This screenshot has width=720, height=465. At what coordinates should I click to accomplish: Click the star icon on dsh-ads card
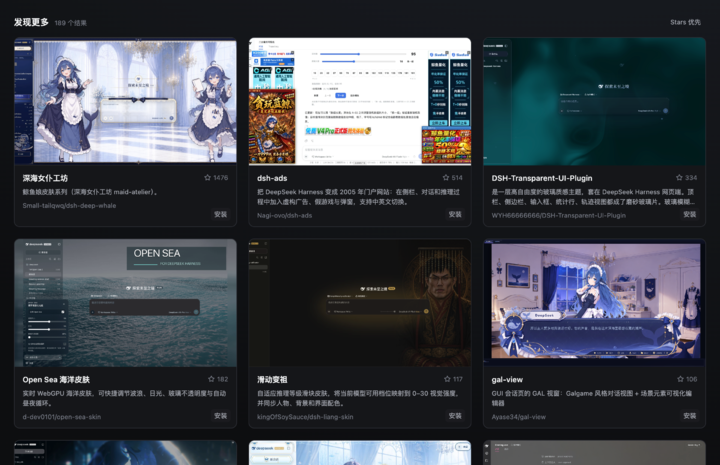[x=446, y=178]
